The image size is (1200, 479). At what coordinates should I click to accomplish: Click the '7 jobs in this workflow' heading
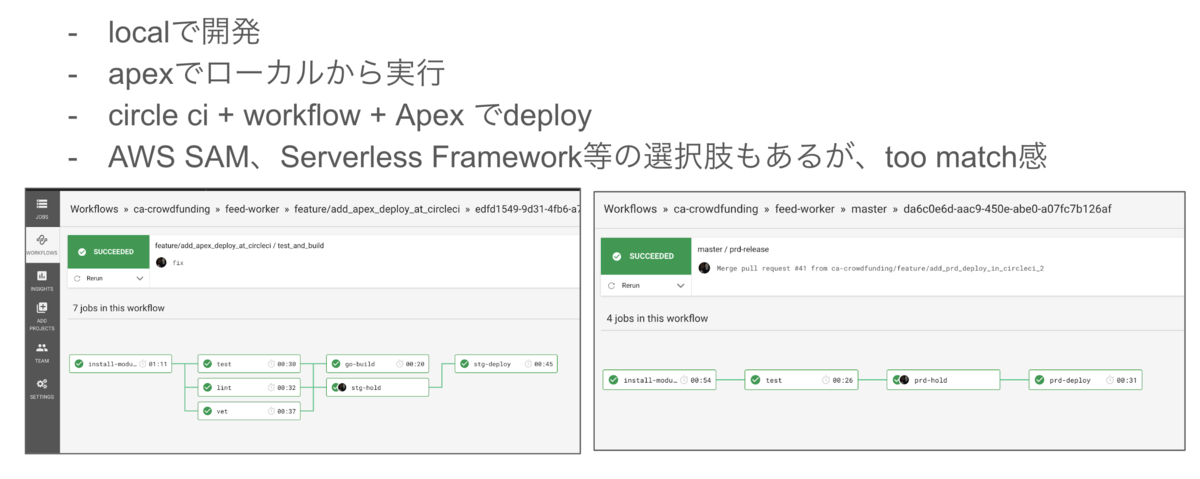(119, 307)
